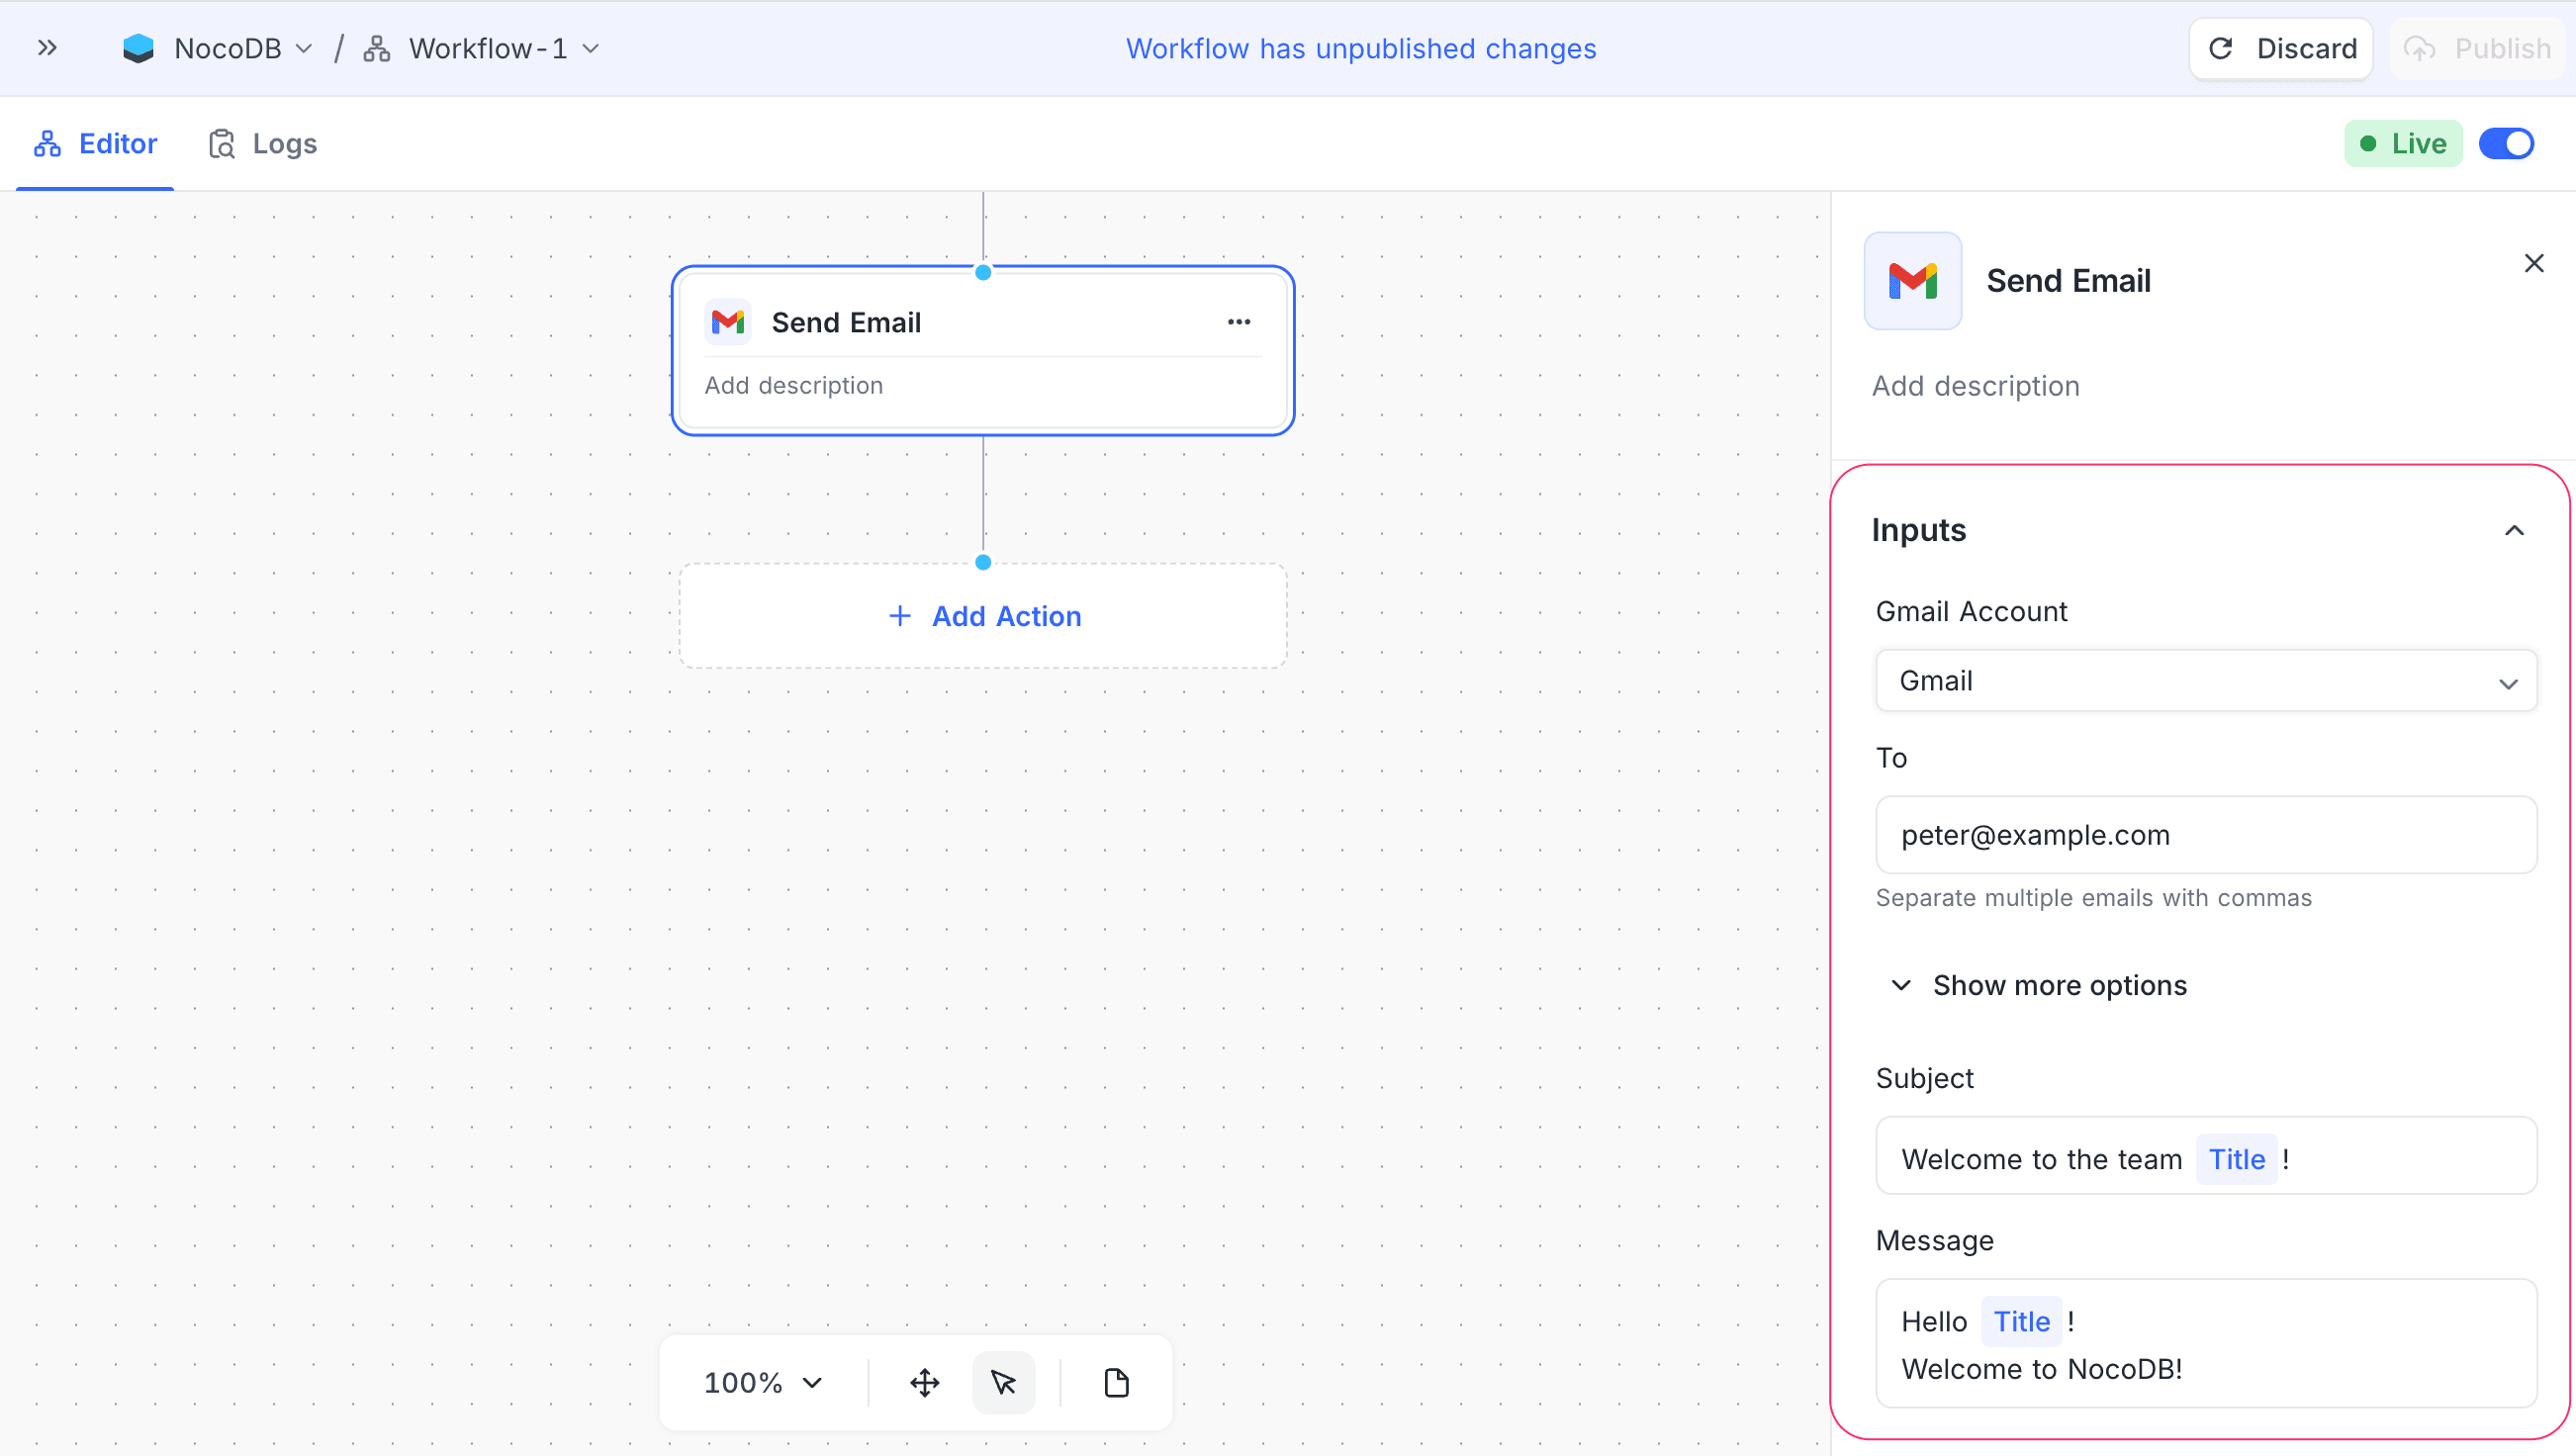The height and width of the screenshot is (1456, 2576).
Task: Switch to the Logs tab
Action: (x=285, y=143)
